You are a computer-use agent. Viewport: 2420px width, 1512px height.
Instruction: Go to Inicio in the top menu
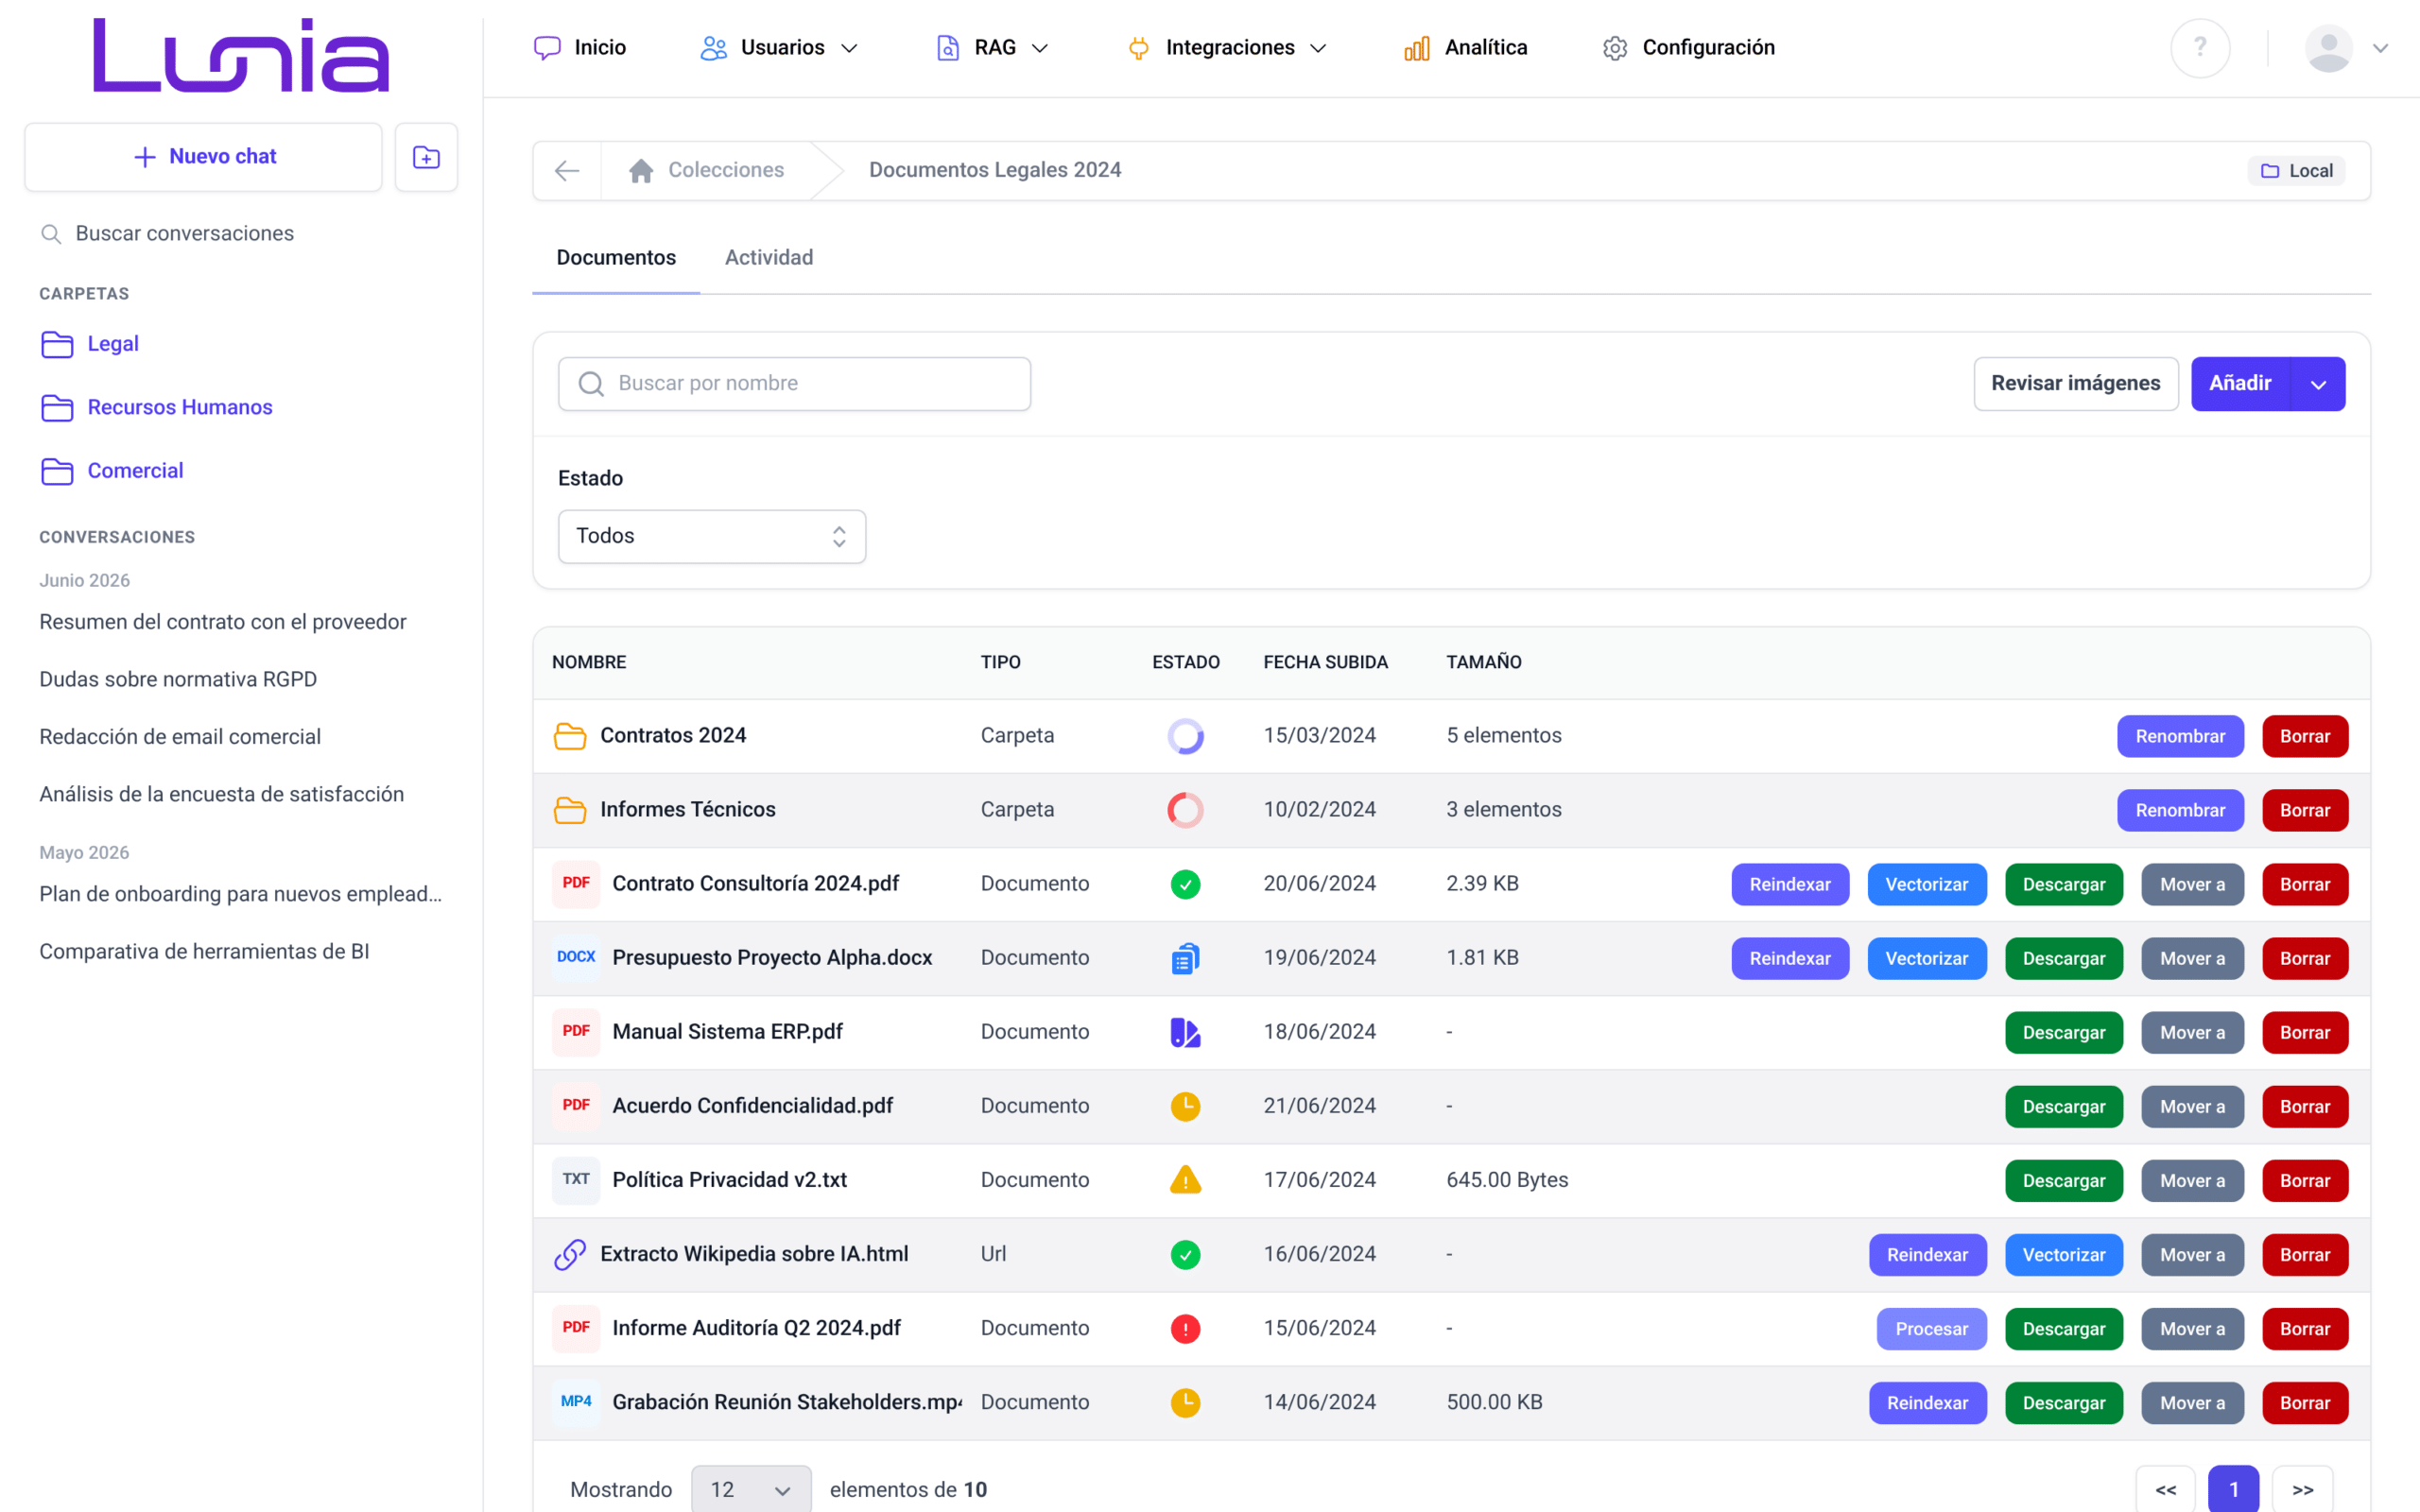click(x=580, y=48)
